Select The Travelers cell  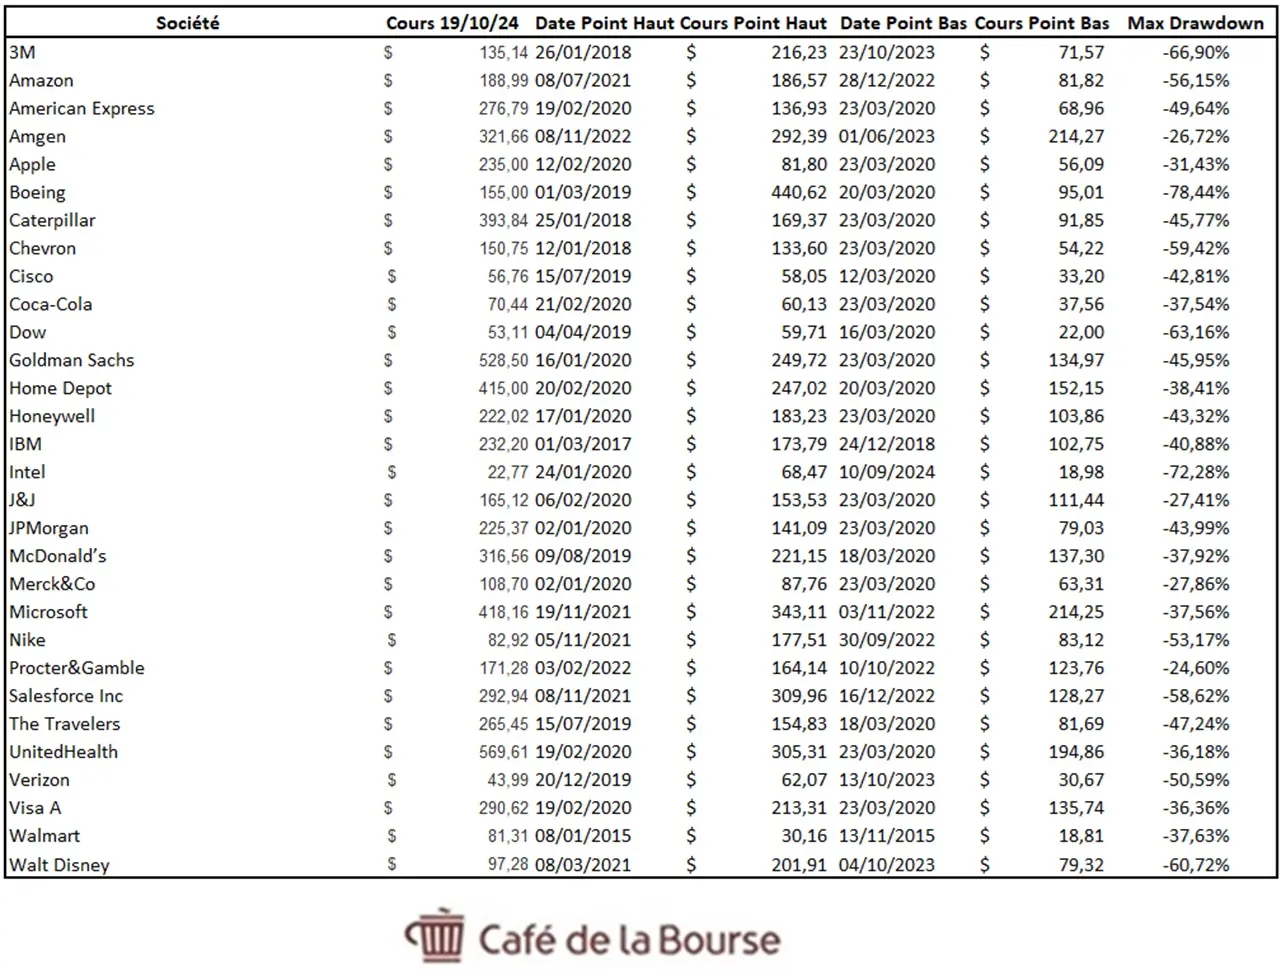pos(64,724)
